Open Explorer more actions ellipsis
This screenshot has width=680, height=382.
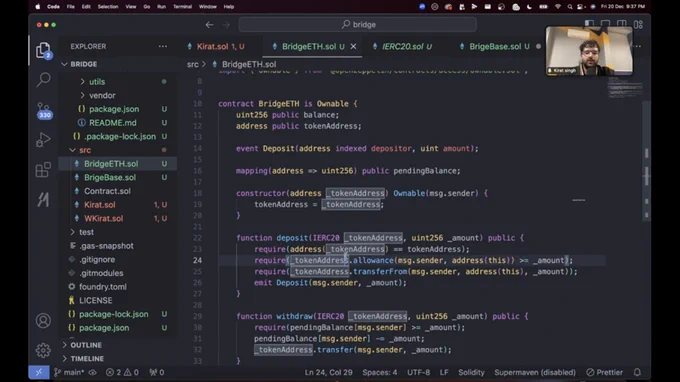click(163, 46)
